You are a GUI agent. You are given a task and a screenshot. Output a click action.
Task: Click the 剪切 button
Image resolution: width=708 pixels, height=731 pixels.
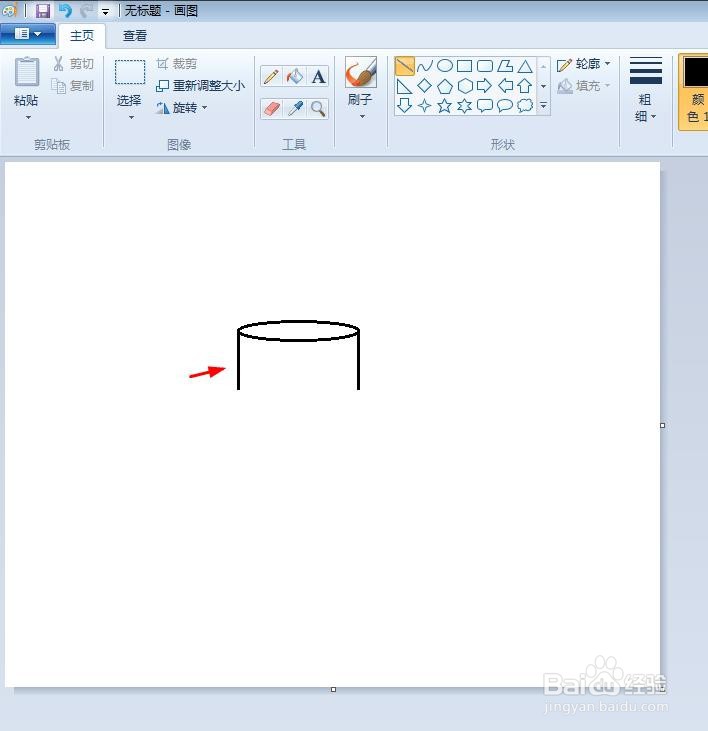point(73,63)
